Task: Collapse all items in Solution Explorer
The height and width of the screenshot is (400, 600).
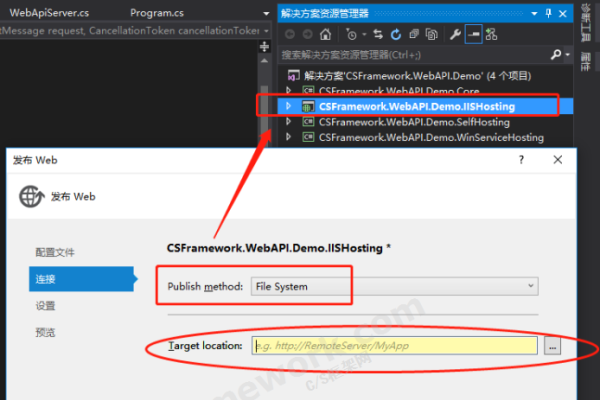Action: pos(414,34)
